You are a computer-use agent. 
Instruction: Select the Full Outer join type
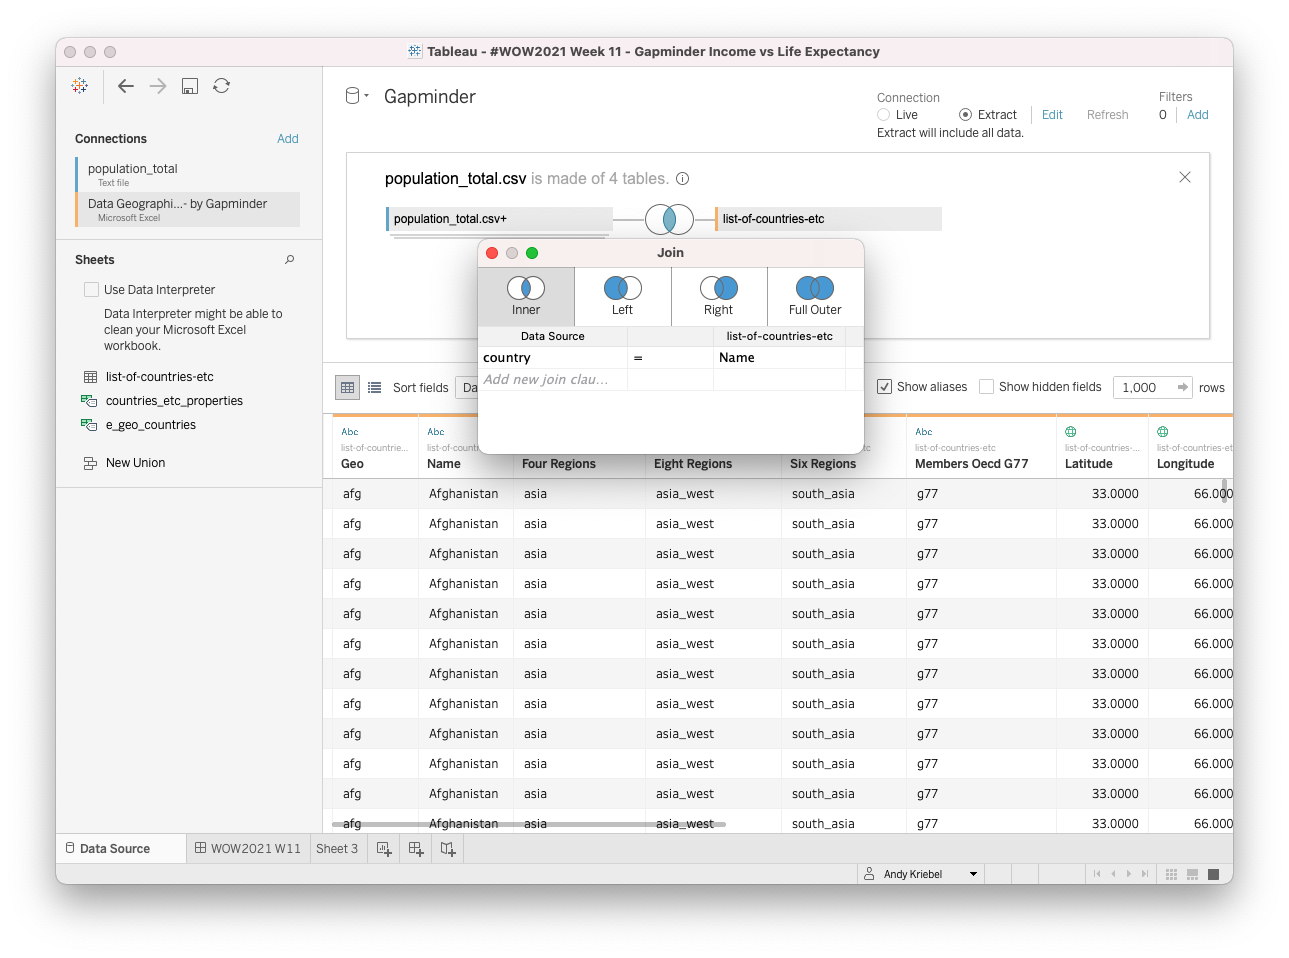(815, 296)
